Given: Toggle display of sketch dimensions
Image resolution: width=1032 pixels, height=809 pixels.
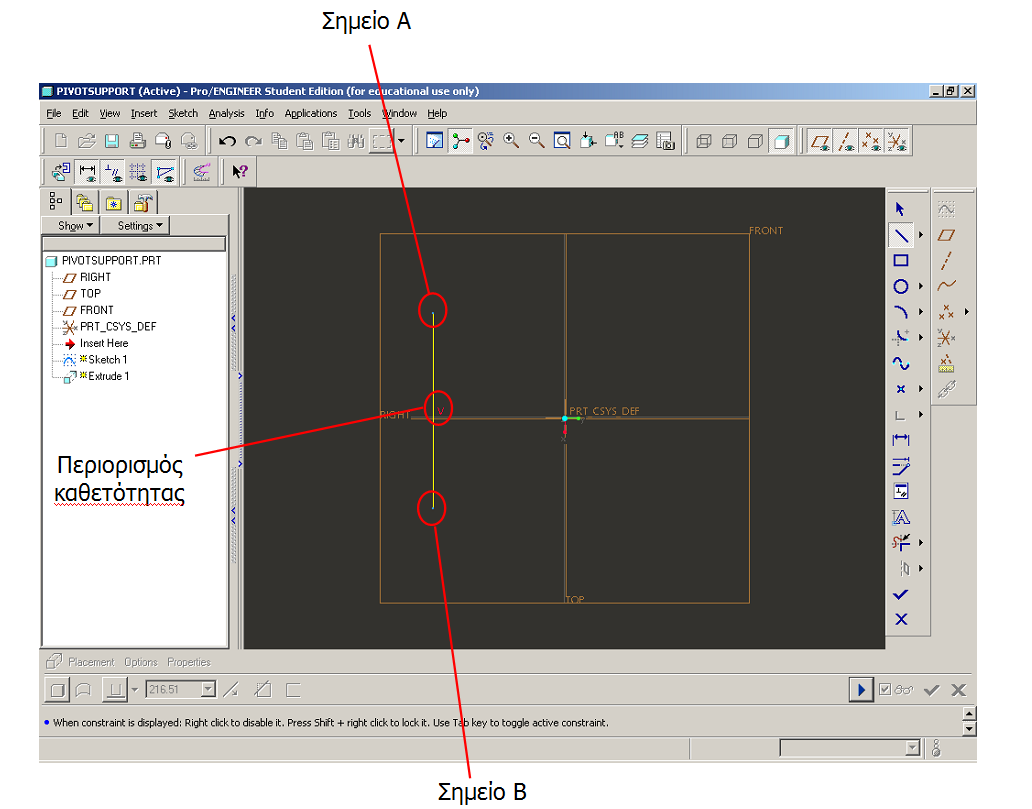Looking at the screenshot, I should click(88, 172).
